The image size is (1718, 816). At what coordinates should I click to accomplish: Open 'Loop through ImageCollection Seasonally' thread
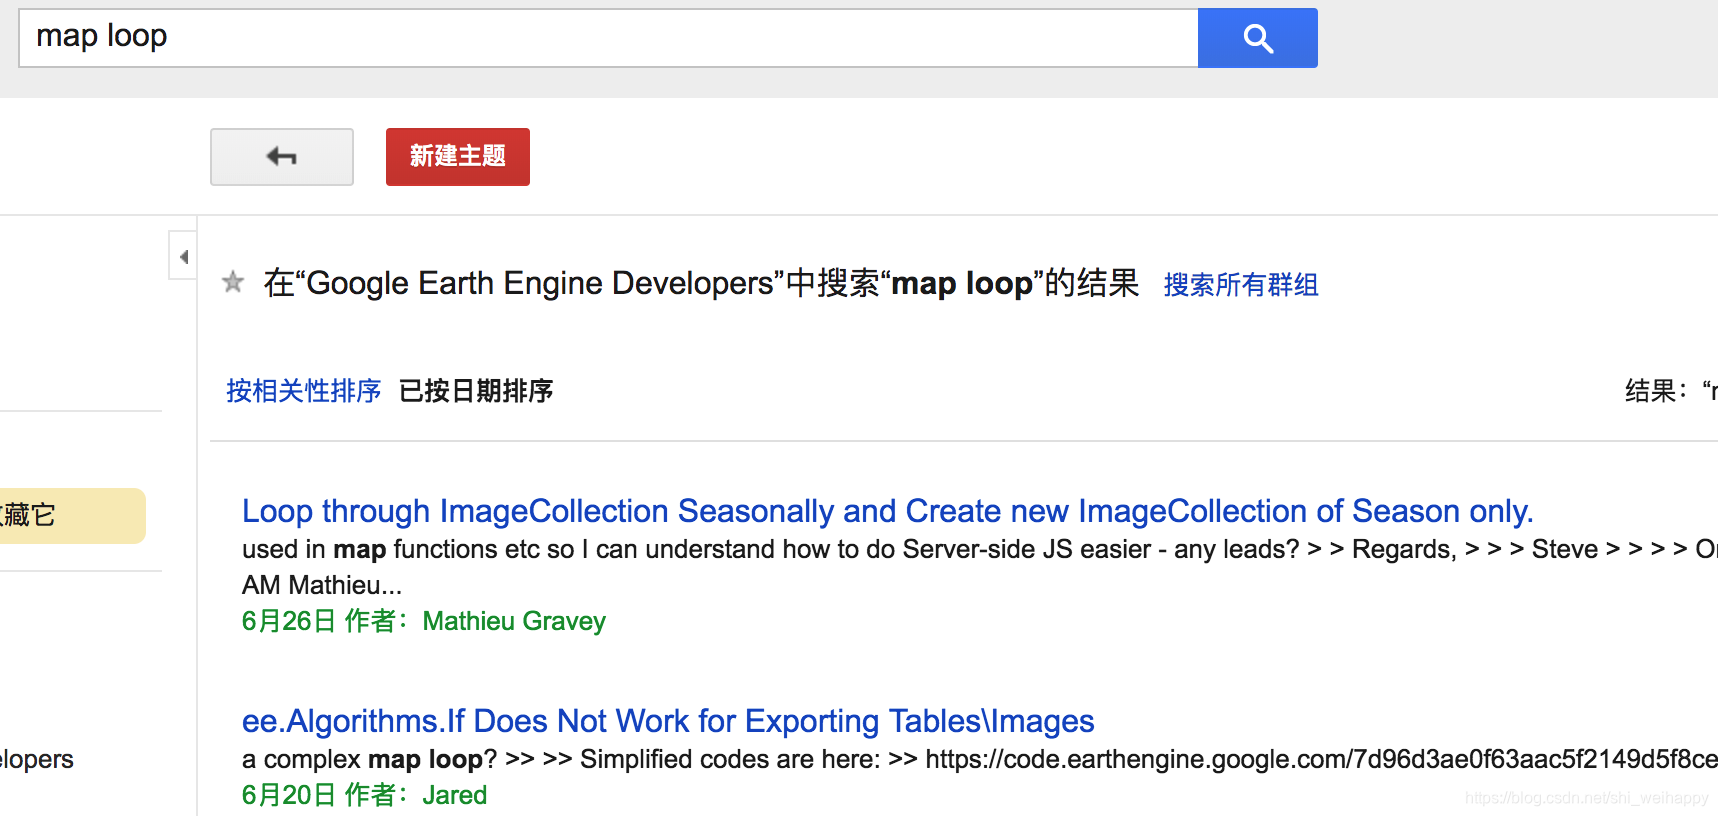[x=887, y=511]
